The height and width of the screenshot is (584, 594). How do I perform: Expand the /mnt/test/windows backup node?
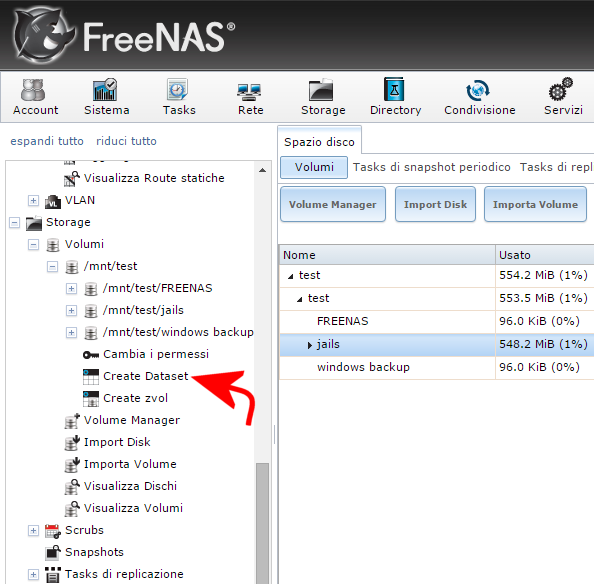pos(71,333)
